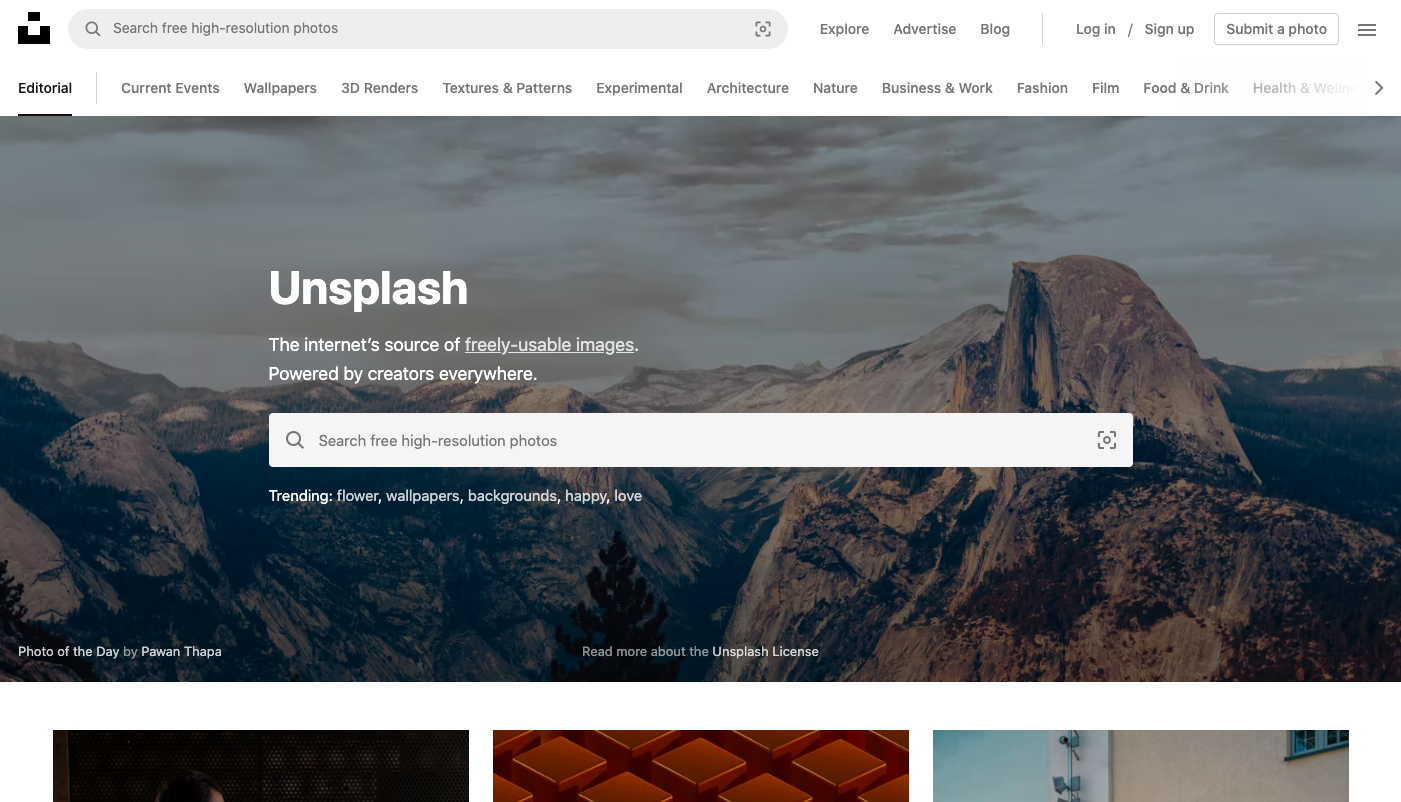Select trending term flower
This screenshot has height=802, width=1401.
[x=358, y=496]
